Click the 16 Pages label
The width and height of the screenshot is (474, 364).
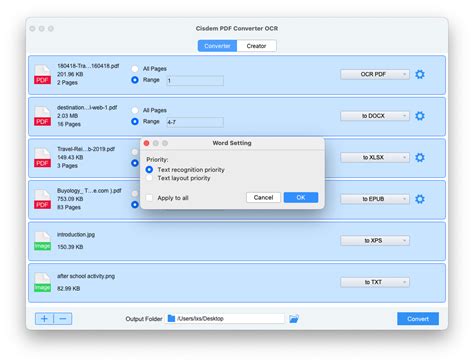click(69, 124)
